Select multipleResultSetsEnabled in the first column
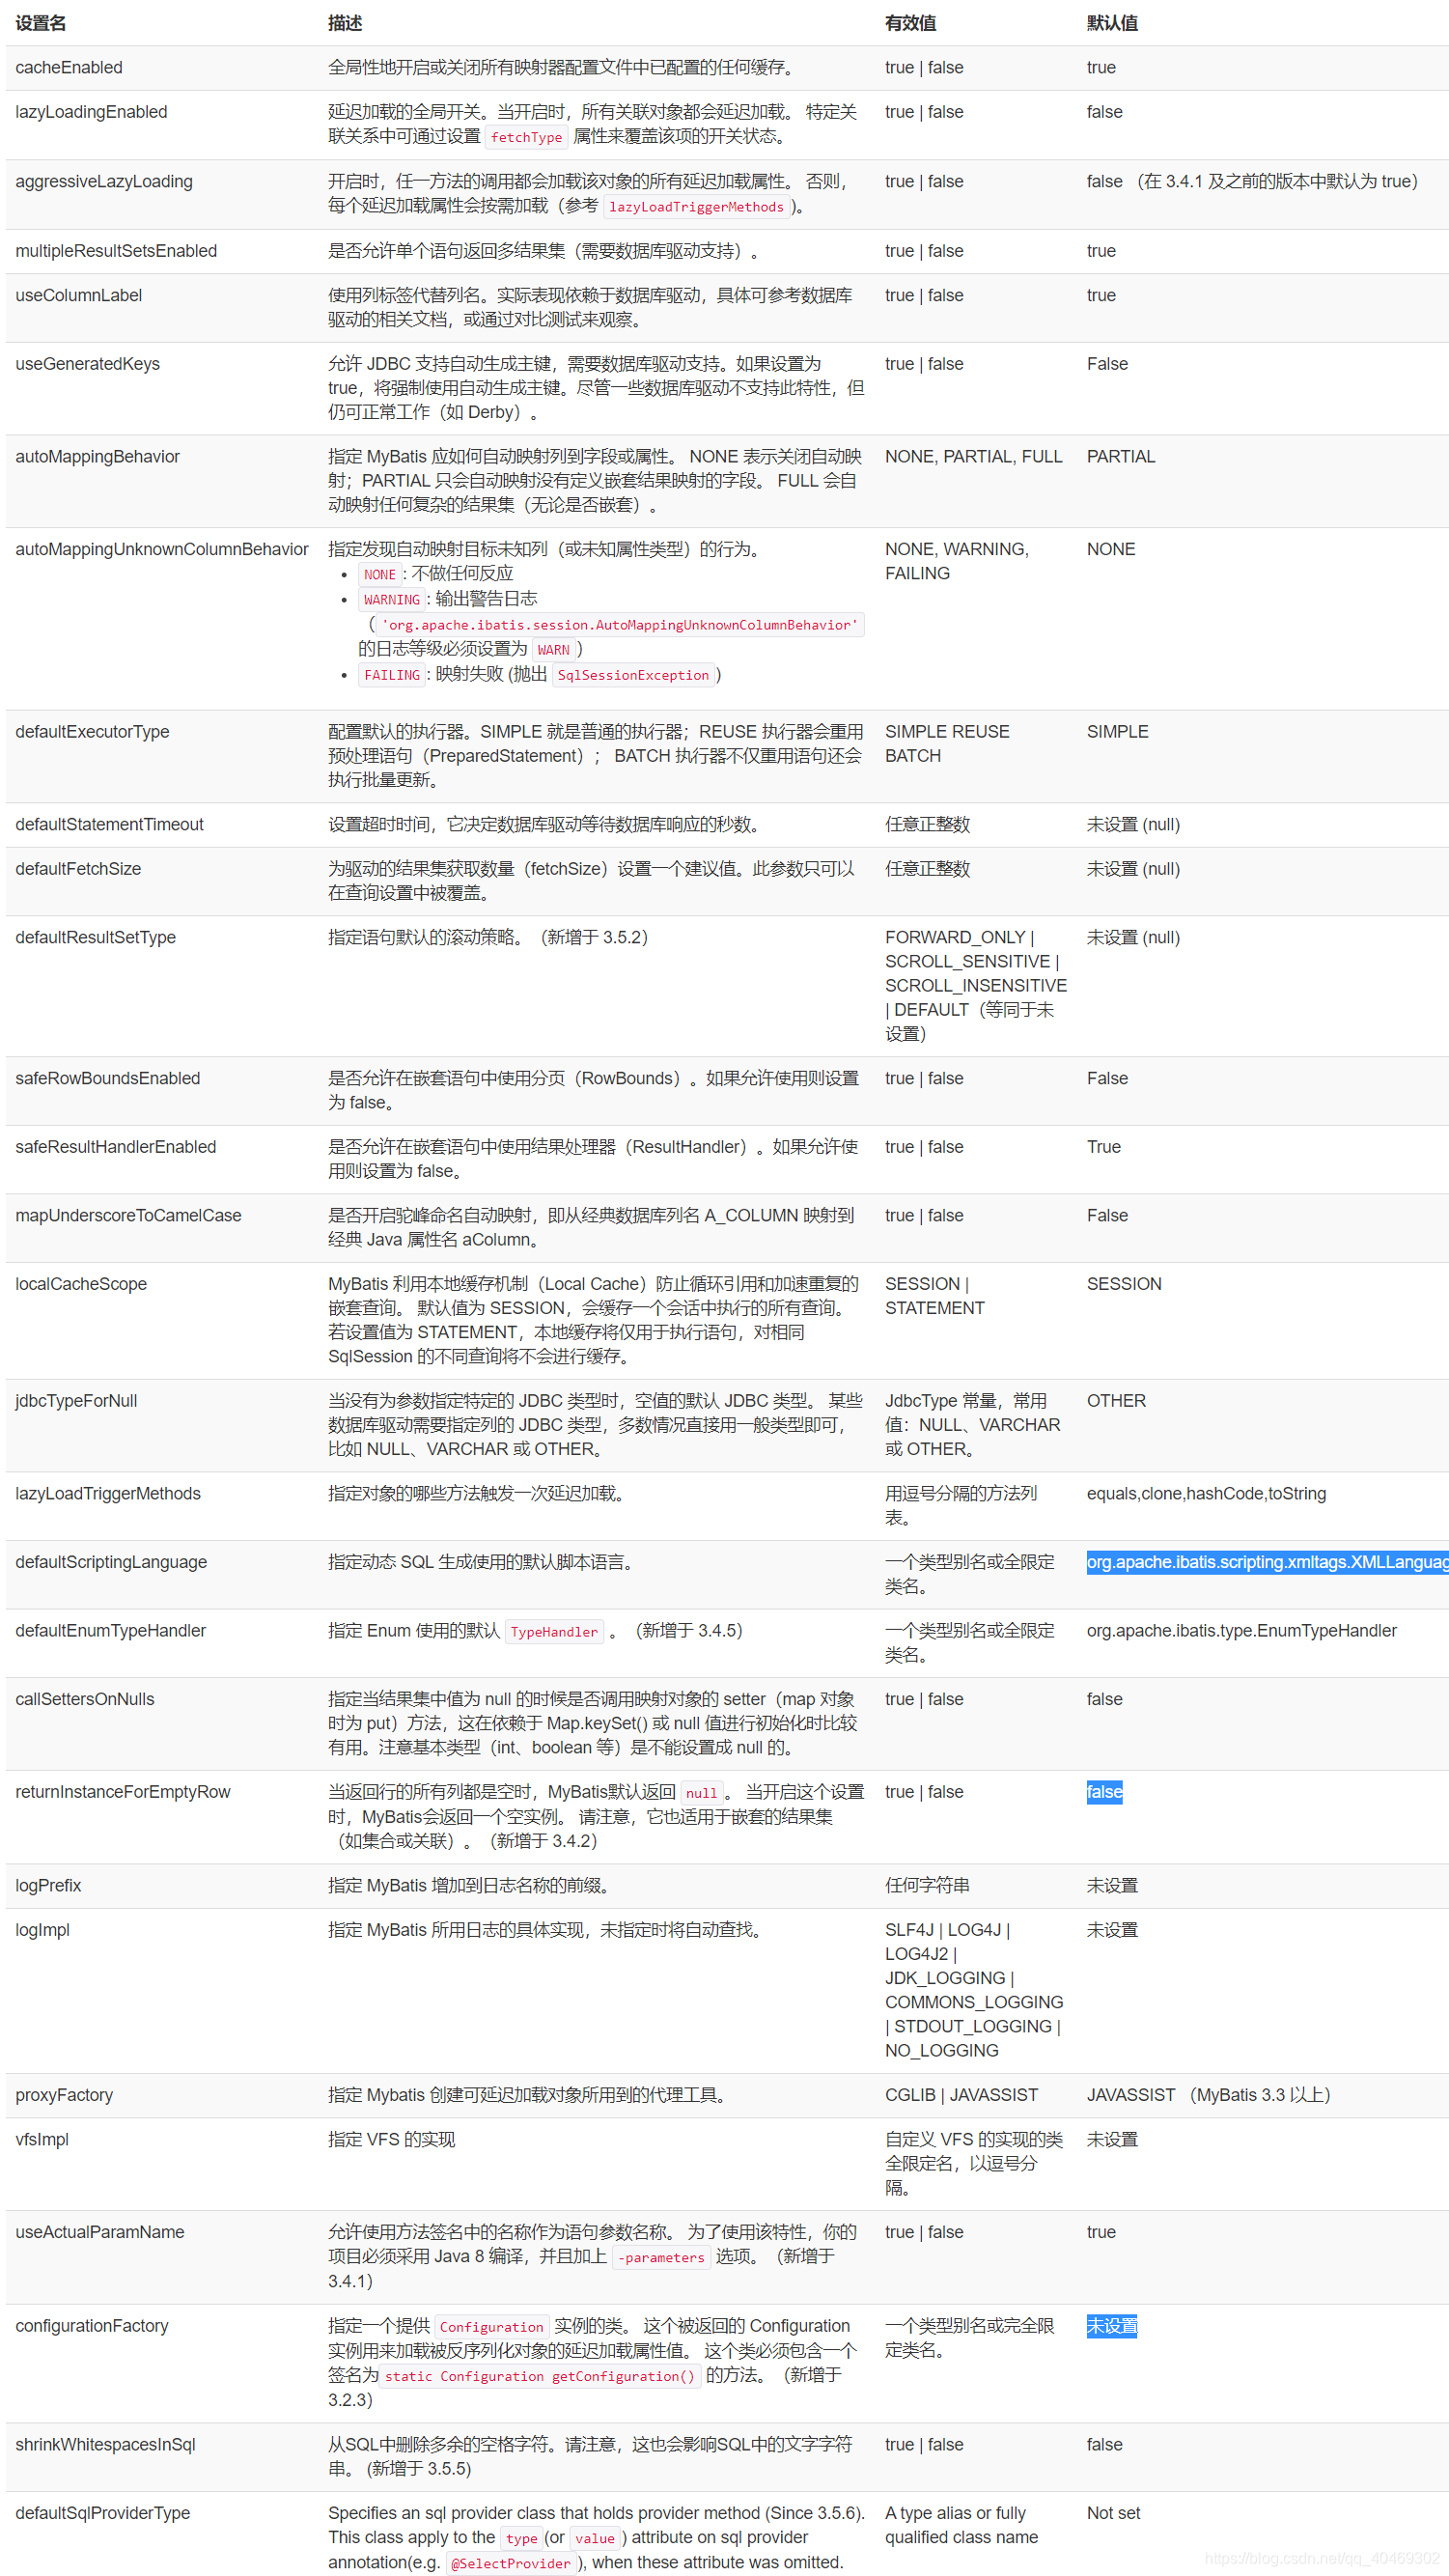The width and height of the screenshot is (1449, 2576). pyautogui.click(x=116, y=251)
